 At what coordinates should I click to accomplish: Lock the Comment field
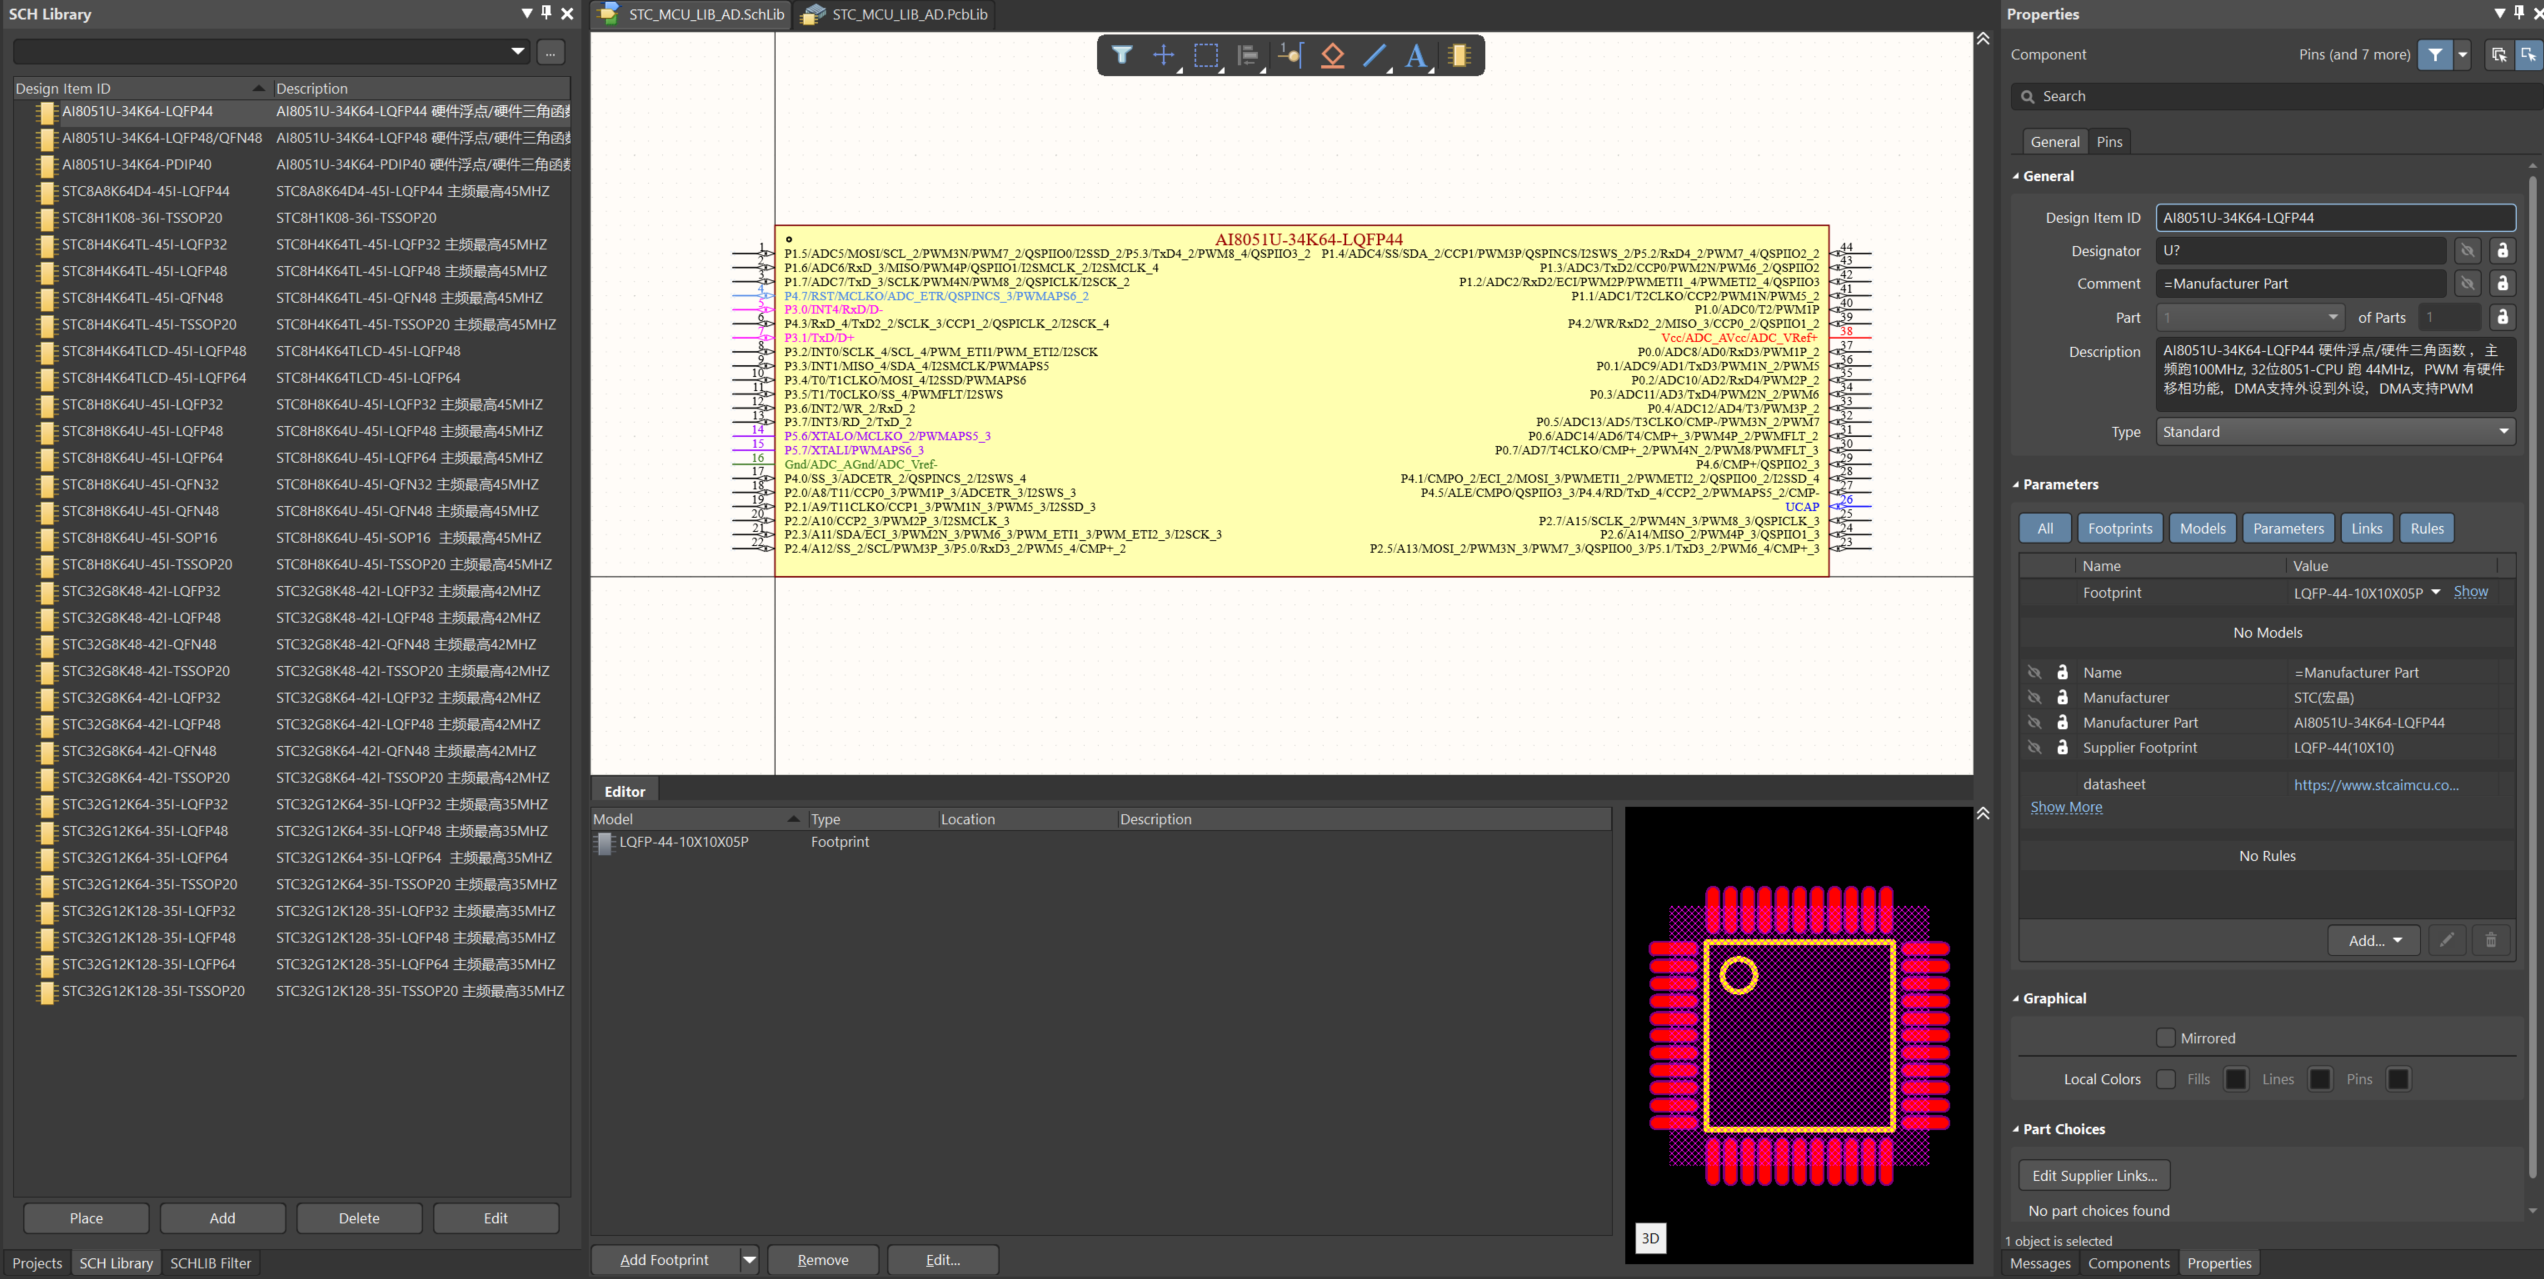click(2502, 284)
